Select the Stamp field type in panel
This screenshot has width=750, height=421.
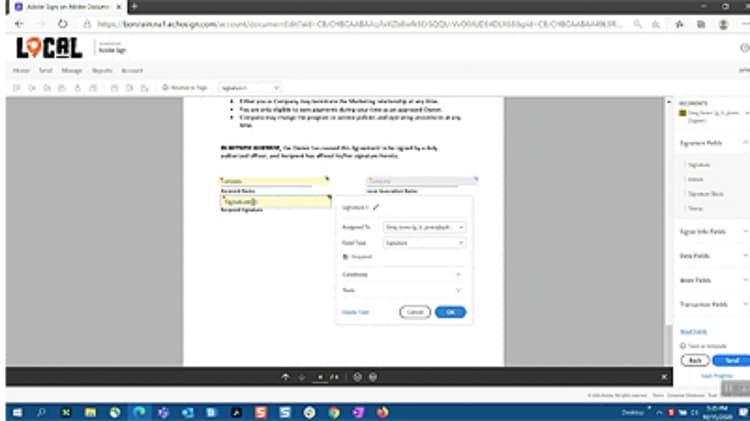click(695, 209)
